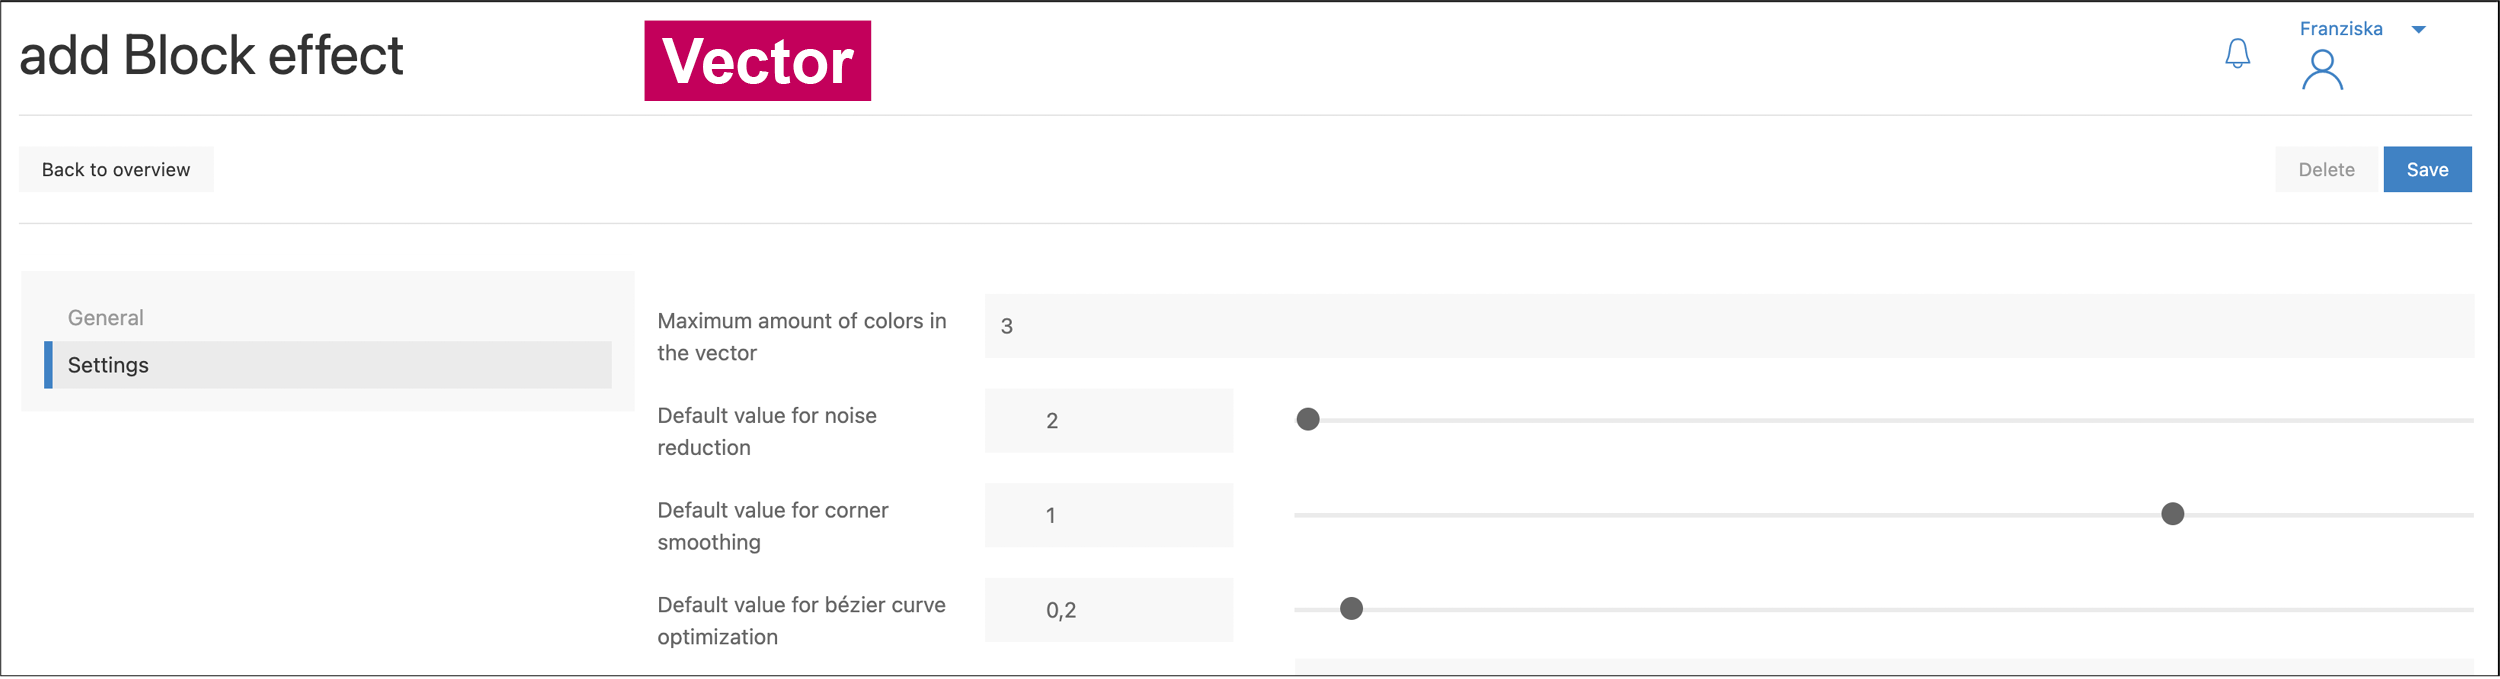Click the corner smoothing value field
The image size is (2500, 679).
(1108, 516)
